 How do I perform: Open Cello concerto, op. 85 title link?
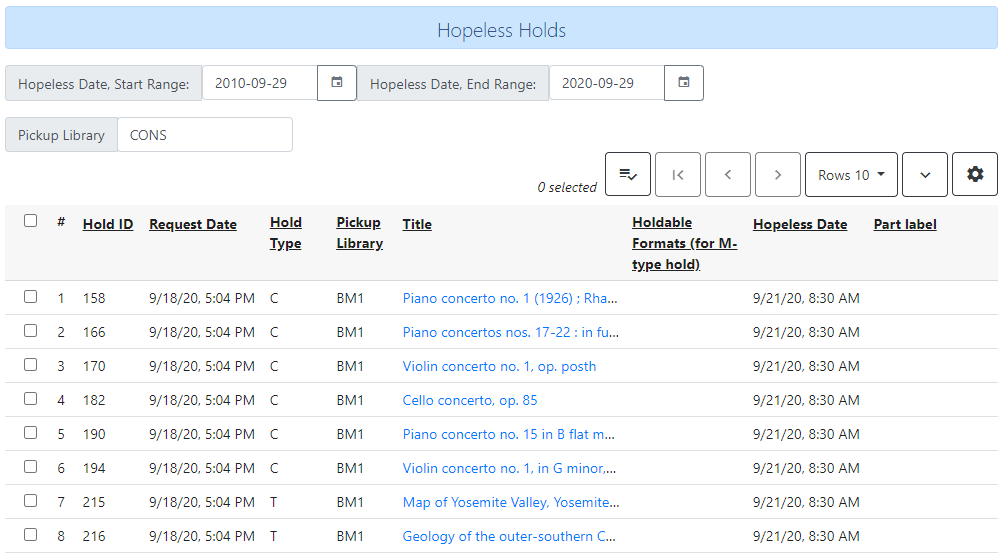[470, 400]
